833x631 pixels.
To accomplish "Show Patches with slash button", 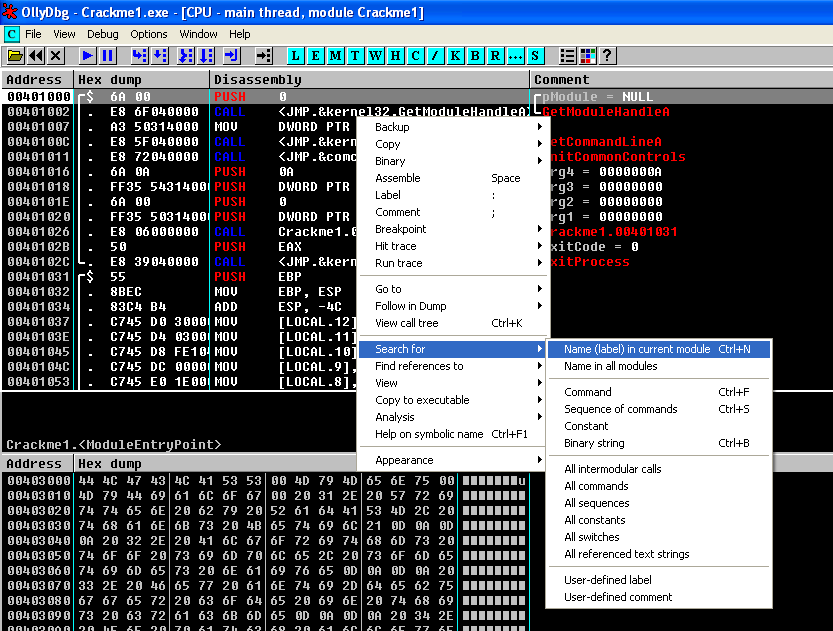I will tap(435, 56).
